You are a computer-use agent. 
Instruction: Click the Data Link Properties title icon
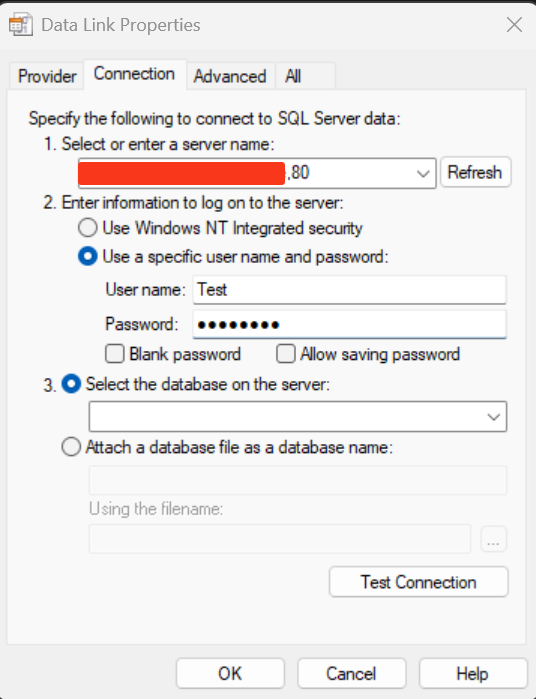coord(21,25)
